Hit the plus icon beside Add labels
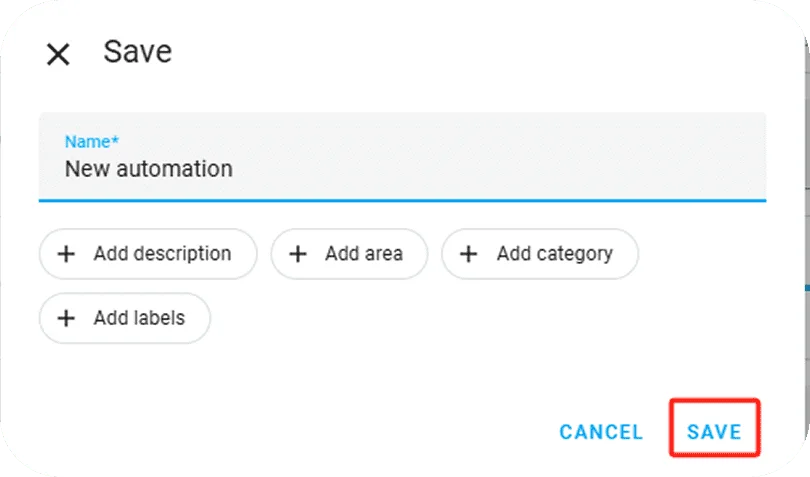Viewport: 810px width, 477px height. pos(66,318)
